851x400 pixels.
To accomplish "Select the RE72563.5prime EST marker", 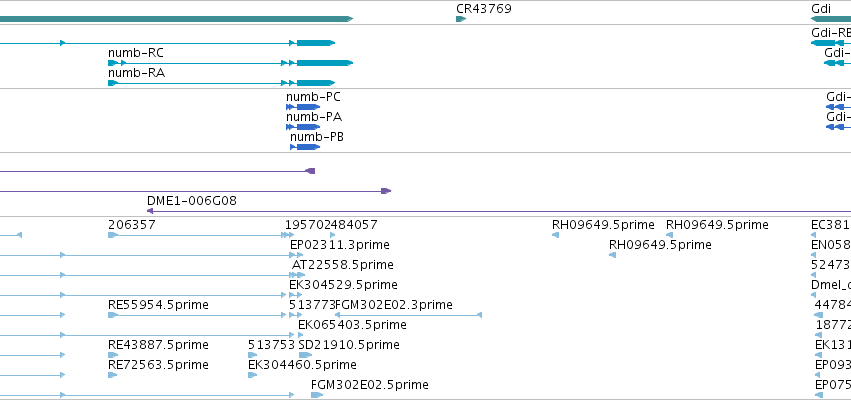I will coord(113,375).
